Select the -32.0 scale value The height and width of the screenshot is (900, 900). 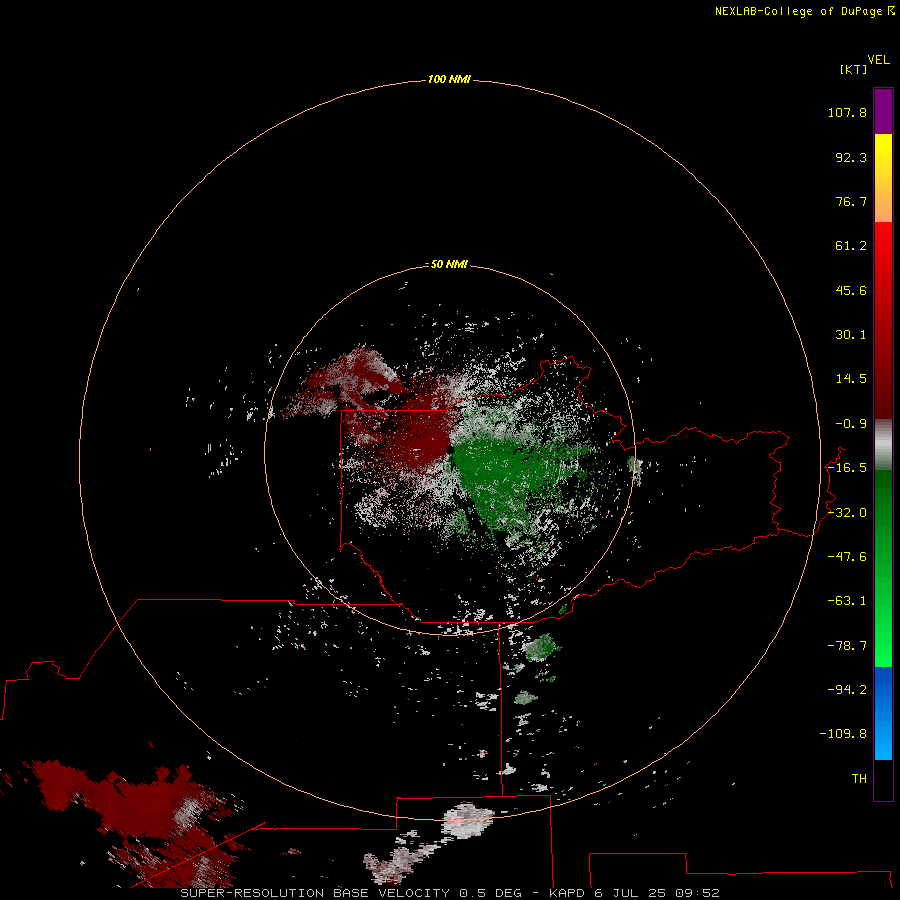(x=847, y=513)
